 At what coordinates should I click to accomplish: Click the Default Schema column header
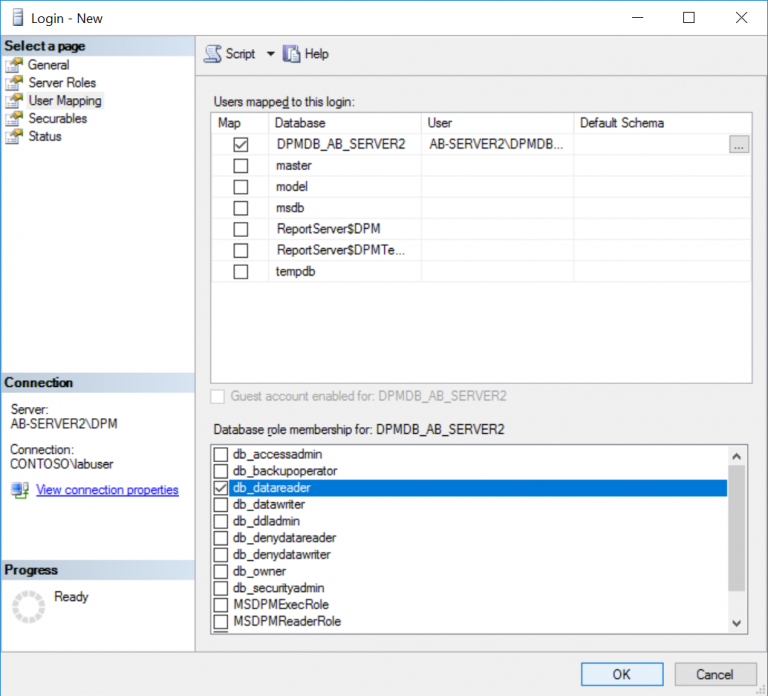(x=663, y=123)
